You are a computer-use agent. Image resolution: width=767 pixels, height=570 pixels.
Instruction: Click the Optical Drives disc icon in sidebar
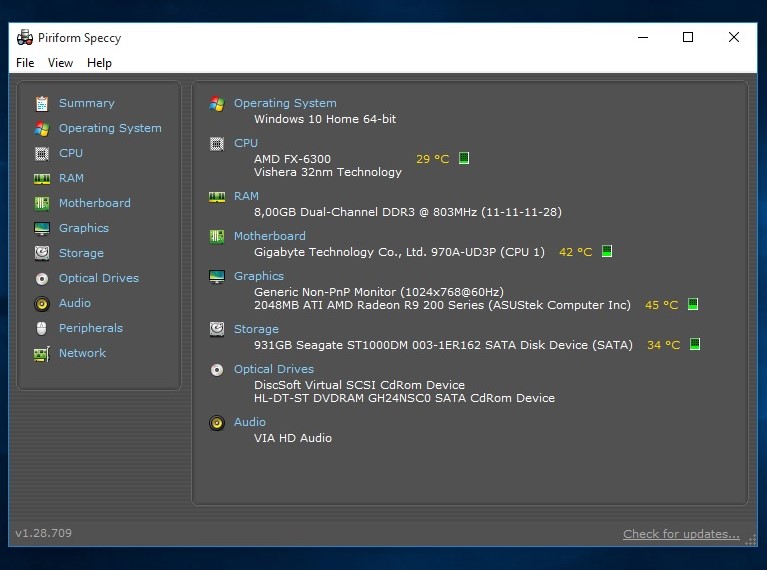coord(42,278)
